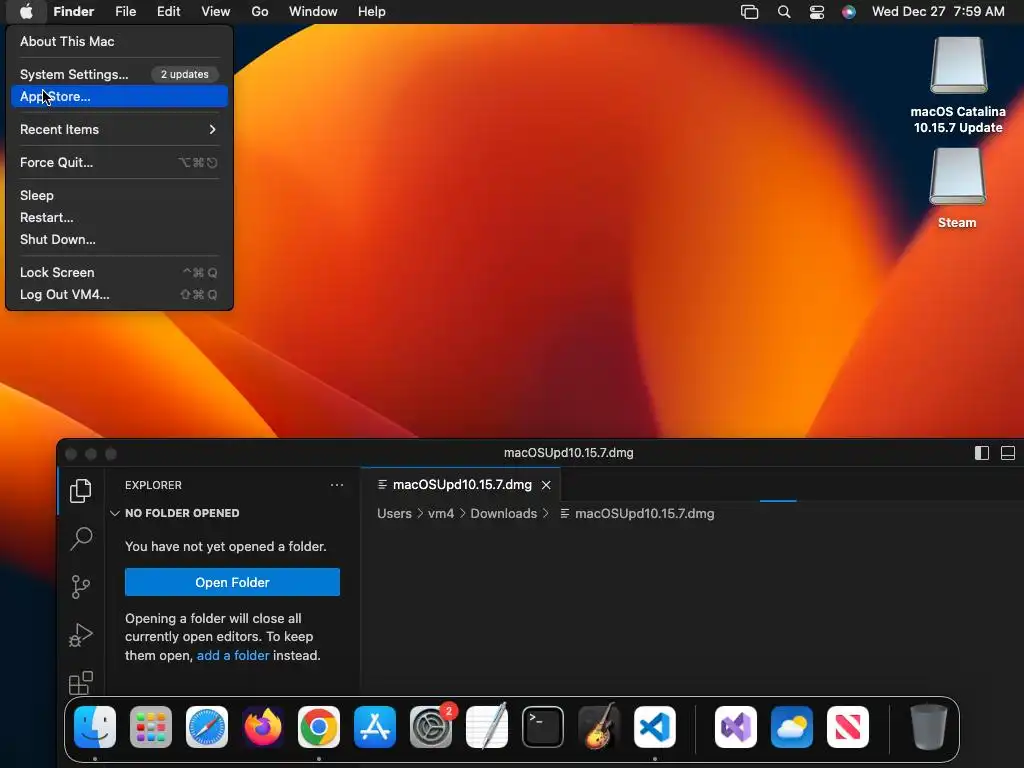Launch Safari from the Dock

click(x=207, y=727)
